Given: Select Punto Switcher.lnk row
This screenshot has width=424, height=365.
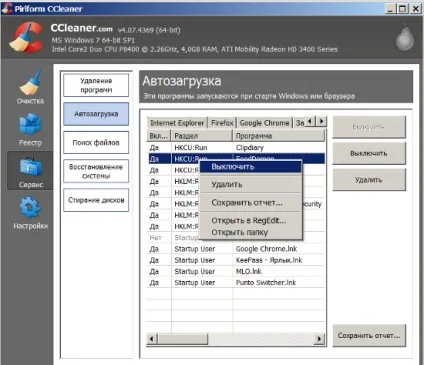Looking at the screenshot, I should click(x=236, y=283).
